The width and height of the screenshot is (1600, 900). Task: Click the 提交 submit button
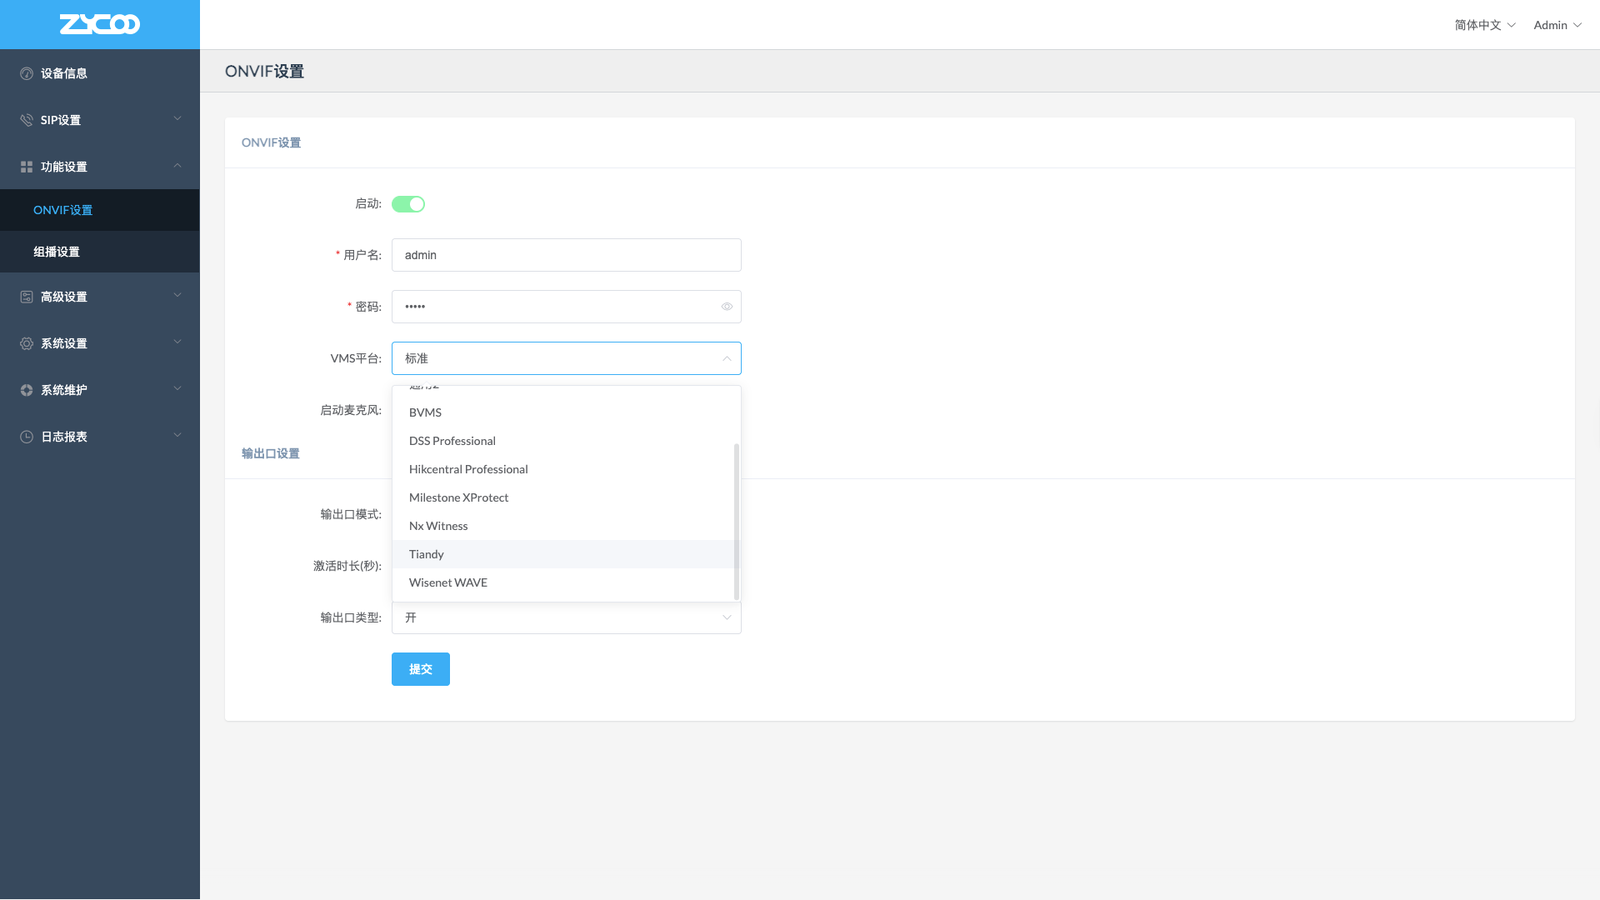420,669
